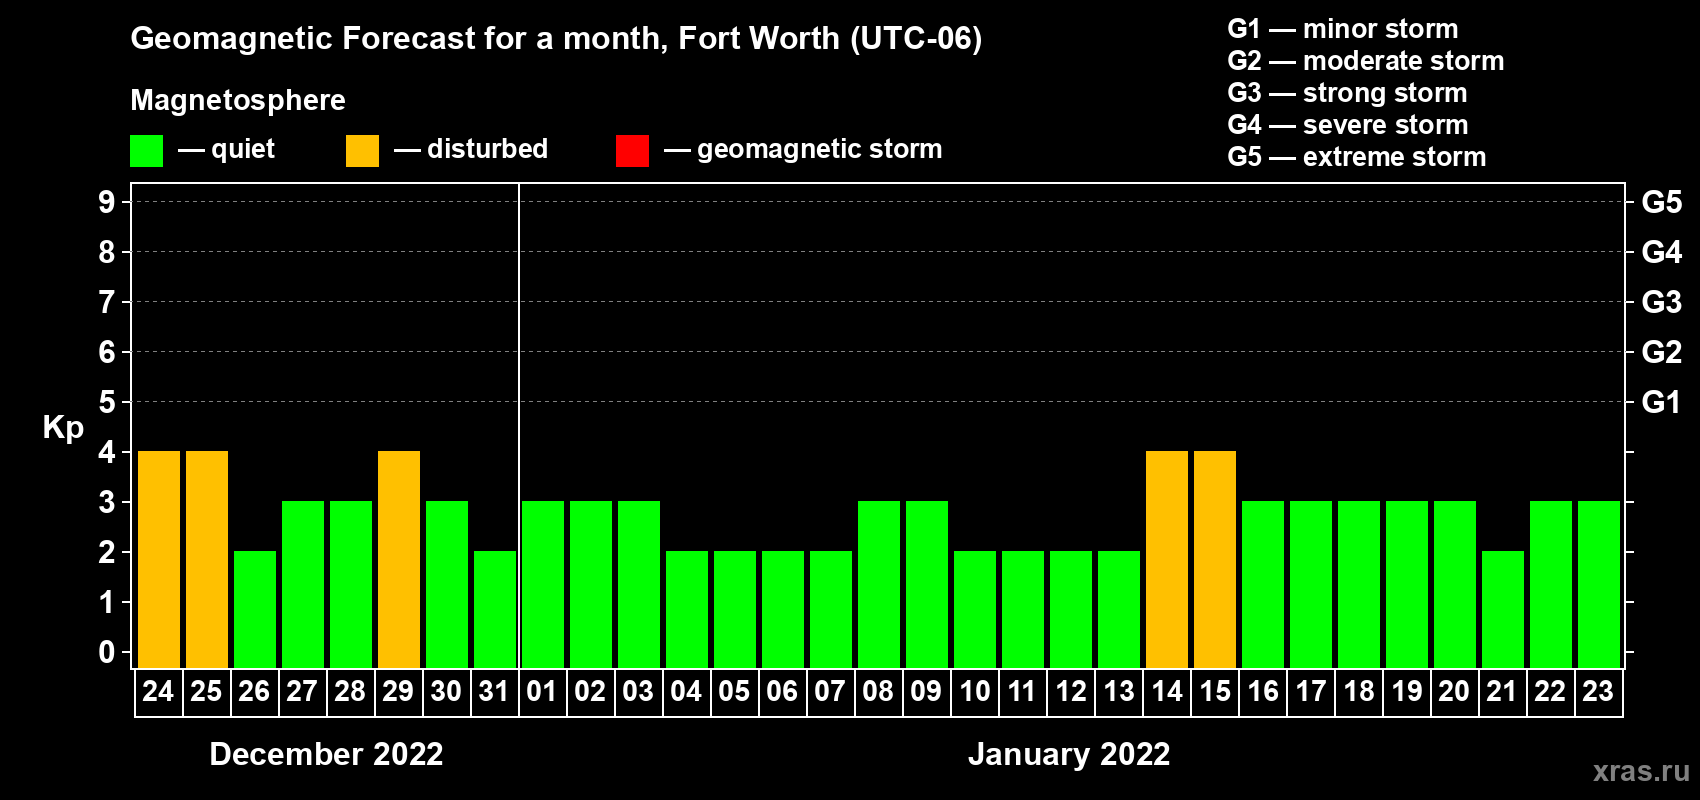Click the December 2022 month label
This screenshot has width=1700, height=800.
point(326,754)
